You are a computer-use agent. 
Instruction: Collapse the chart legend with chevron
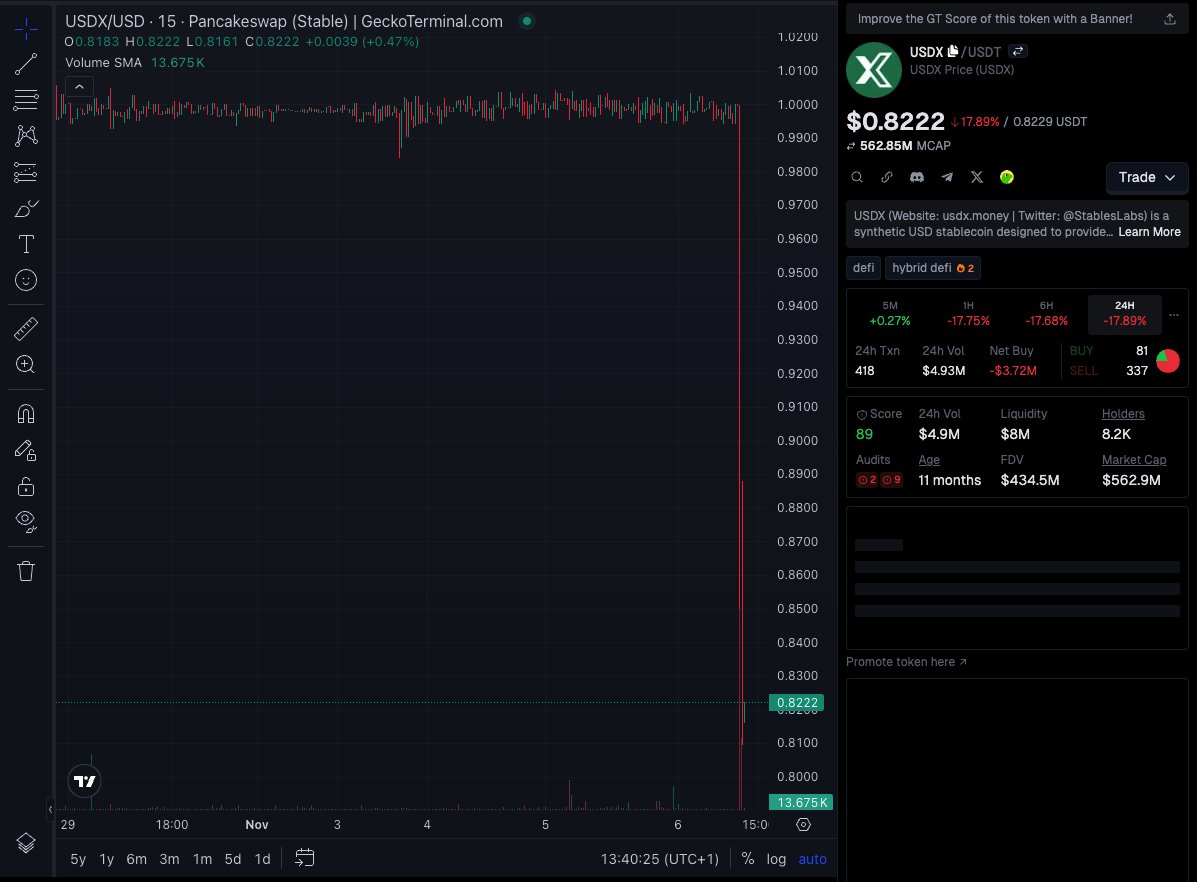(x=79, y=87)
